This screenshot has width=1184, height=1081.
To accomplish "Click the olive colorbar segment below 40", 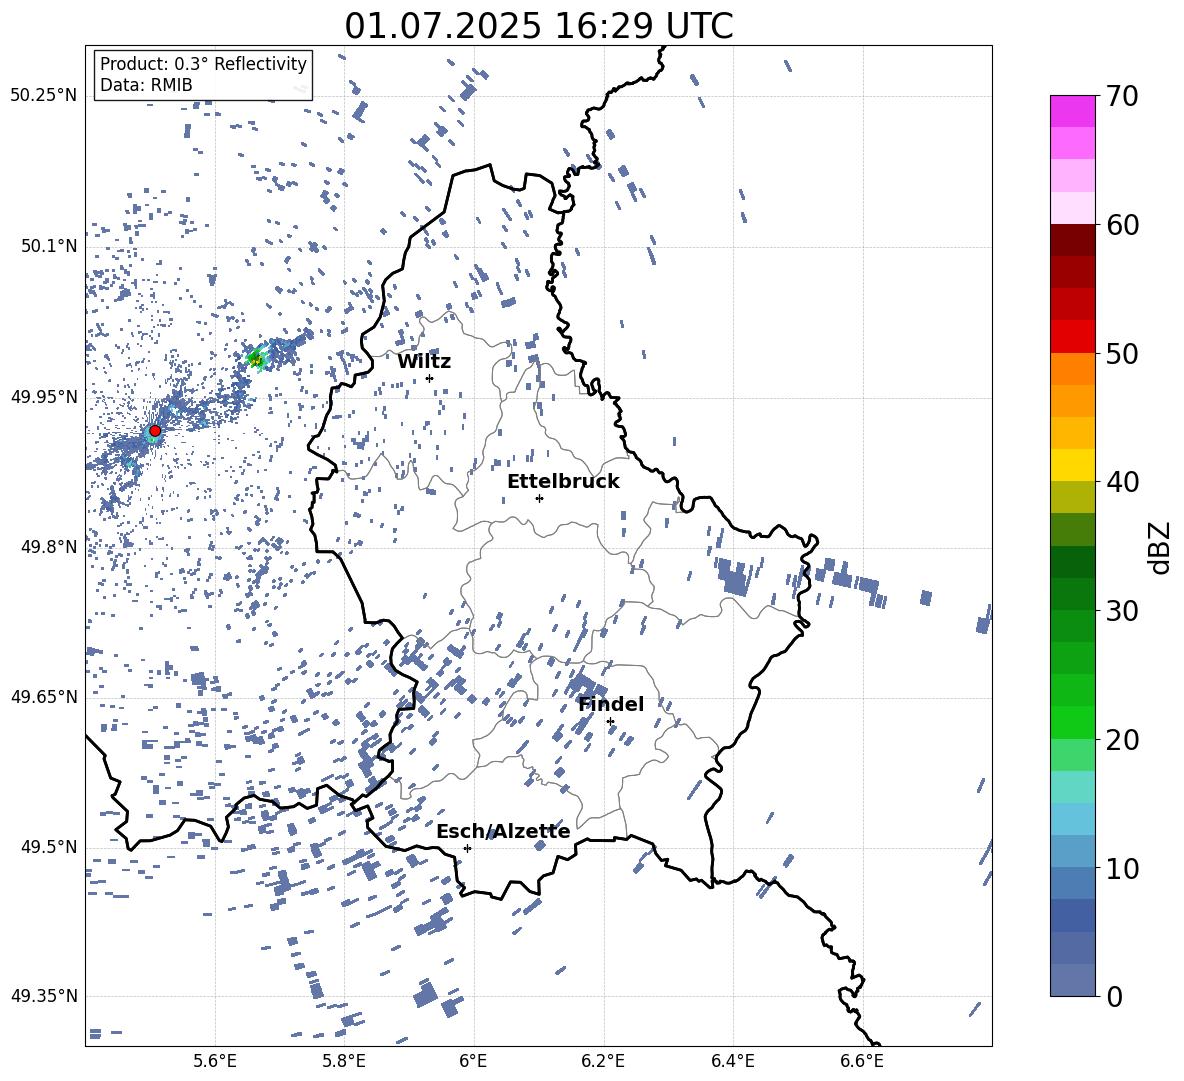I will (1073, 497).
